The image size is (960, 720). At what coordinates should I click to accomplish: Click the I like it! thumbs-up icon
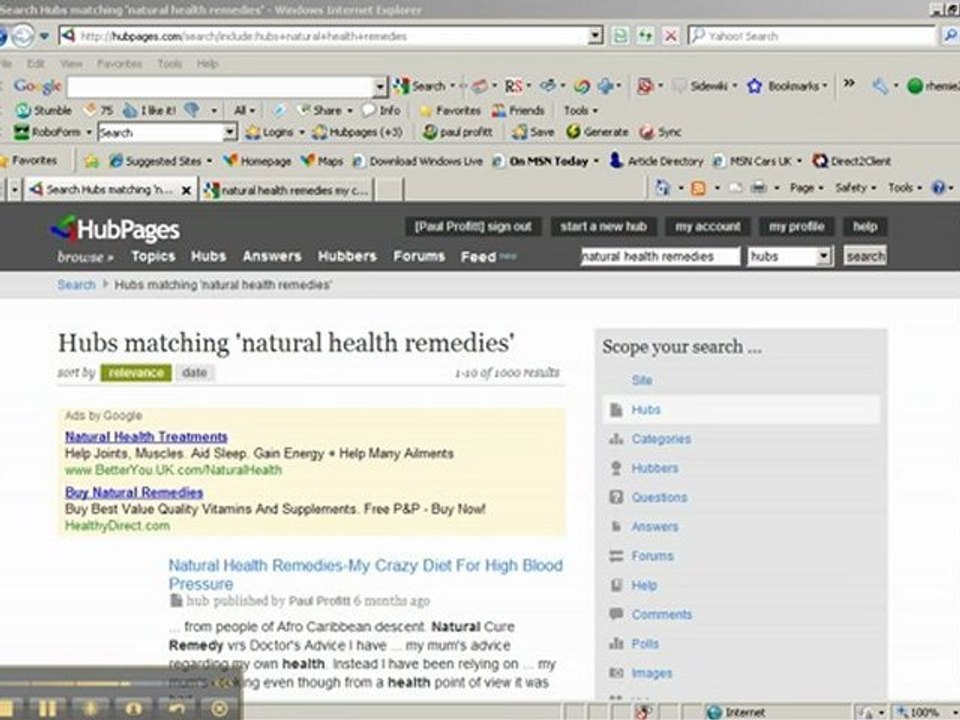129,110
